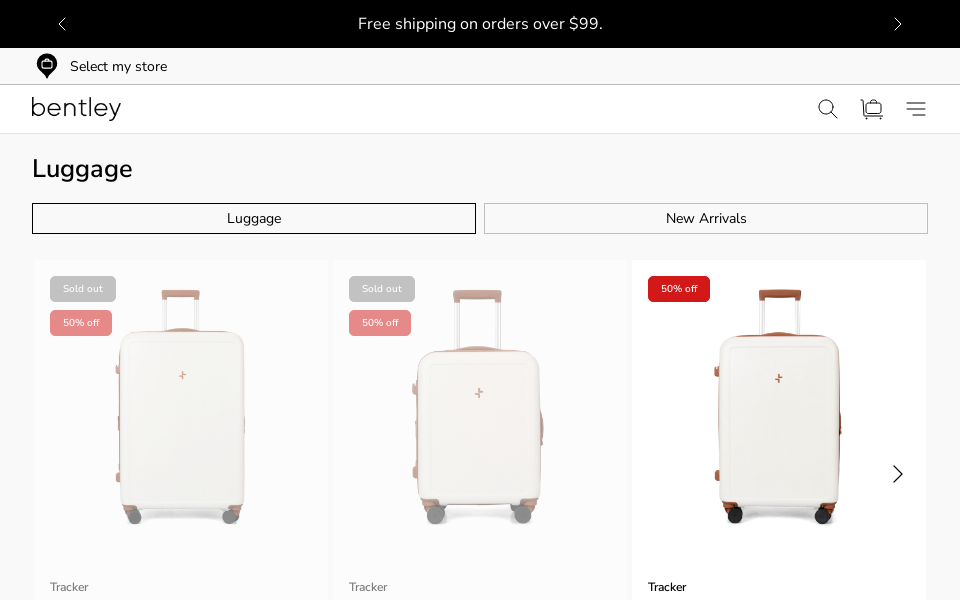The width and height of the screenshot is (960, 600).
Task: Click the red 50% off badge
Action: [679, 289]
